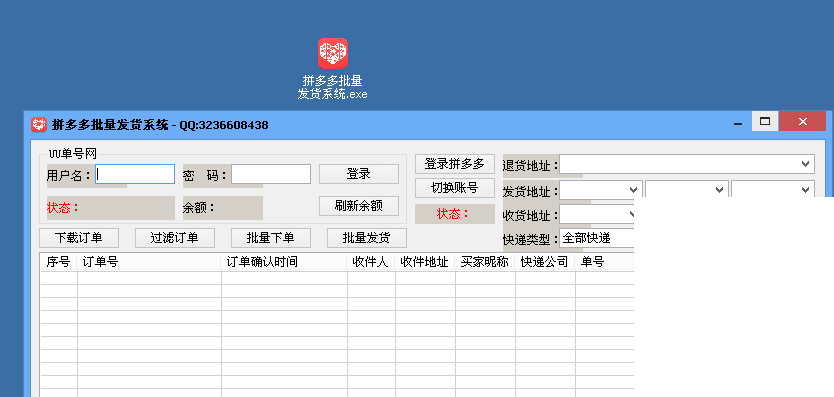Click the 过滤订单 button

(x=174, y=238)
